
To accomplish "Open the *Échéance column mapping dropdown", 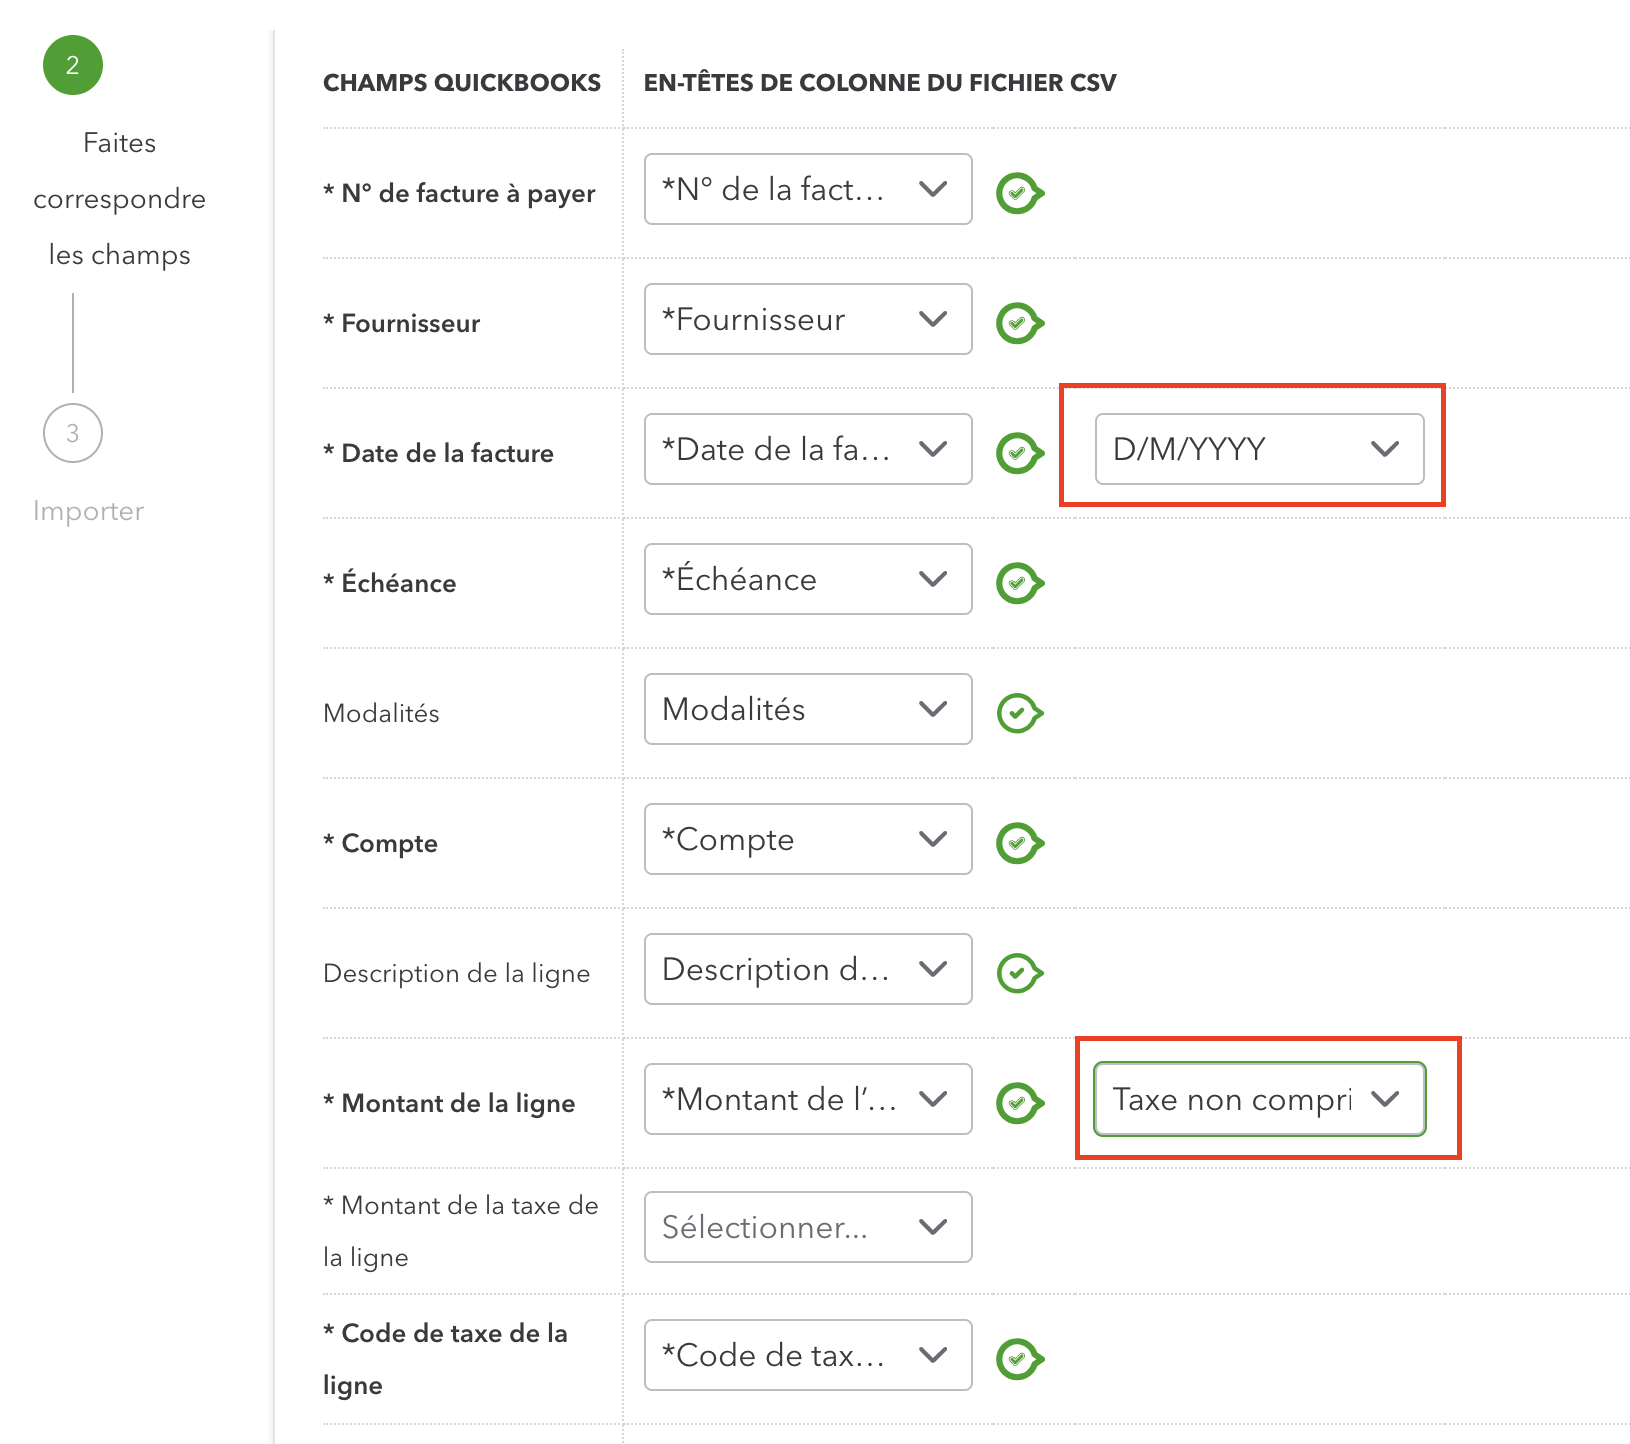I will [808, 579].
